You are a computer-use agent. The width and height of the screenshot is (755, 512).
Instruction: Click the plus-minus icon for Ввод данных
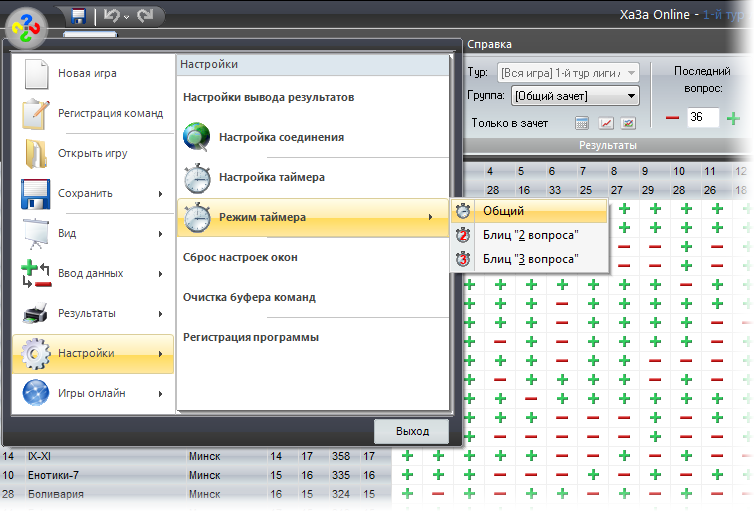[x=36, y=274]
